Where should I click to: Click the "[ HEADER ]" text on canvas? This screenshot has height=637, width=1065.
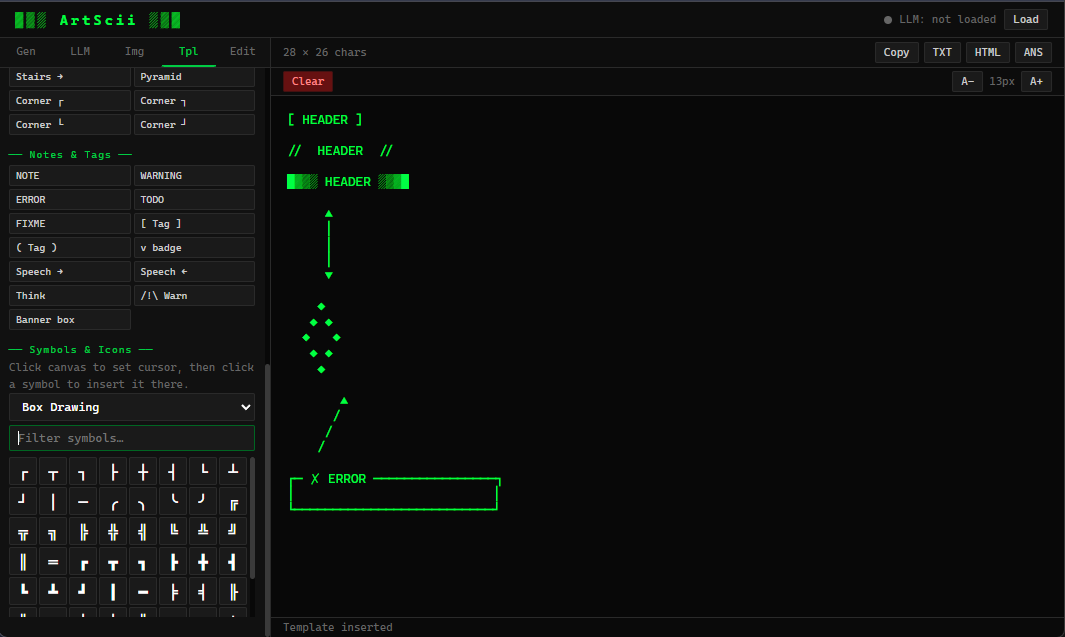325,120
